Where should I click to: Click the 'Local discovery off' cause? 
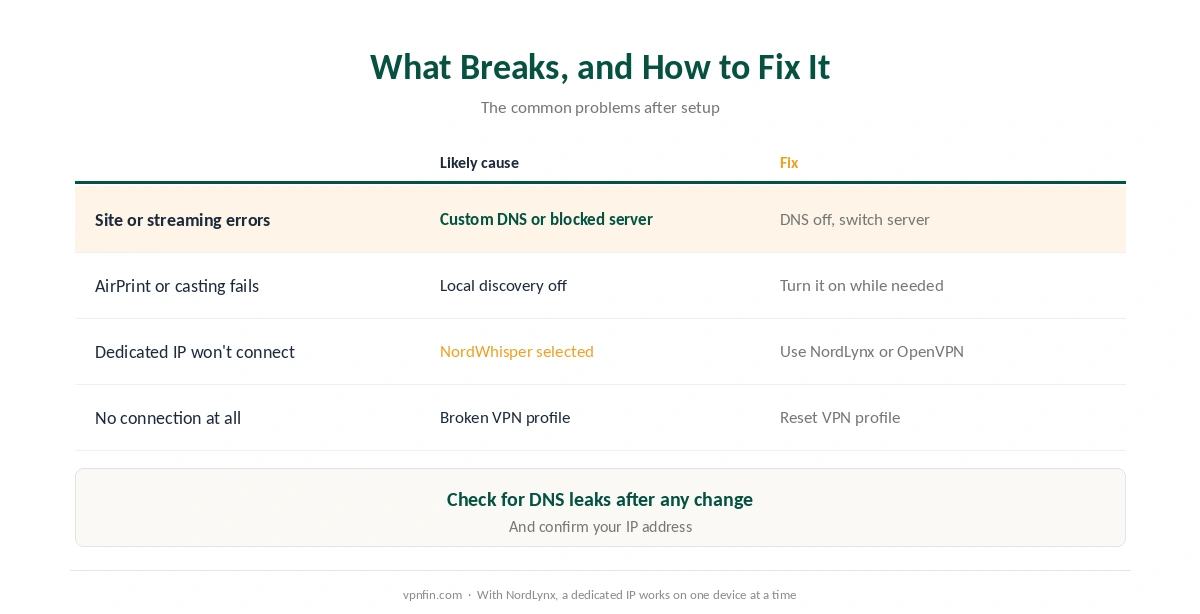point(503,285)
